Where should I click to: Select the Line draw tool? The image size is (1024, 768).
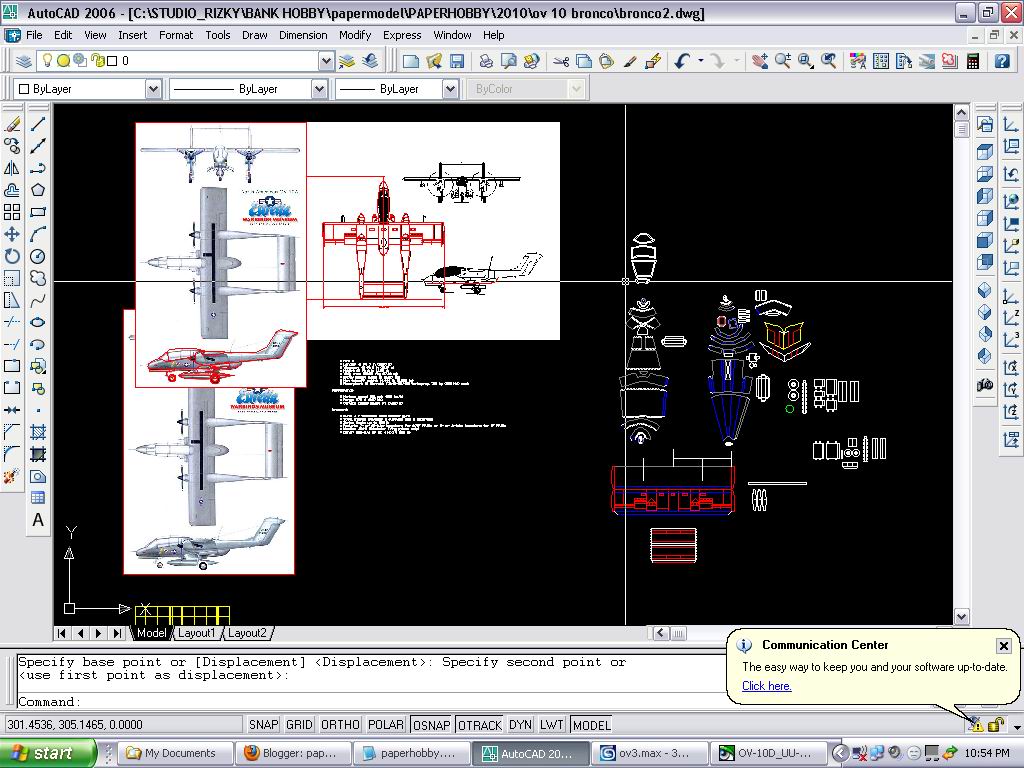coord(38,124)
